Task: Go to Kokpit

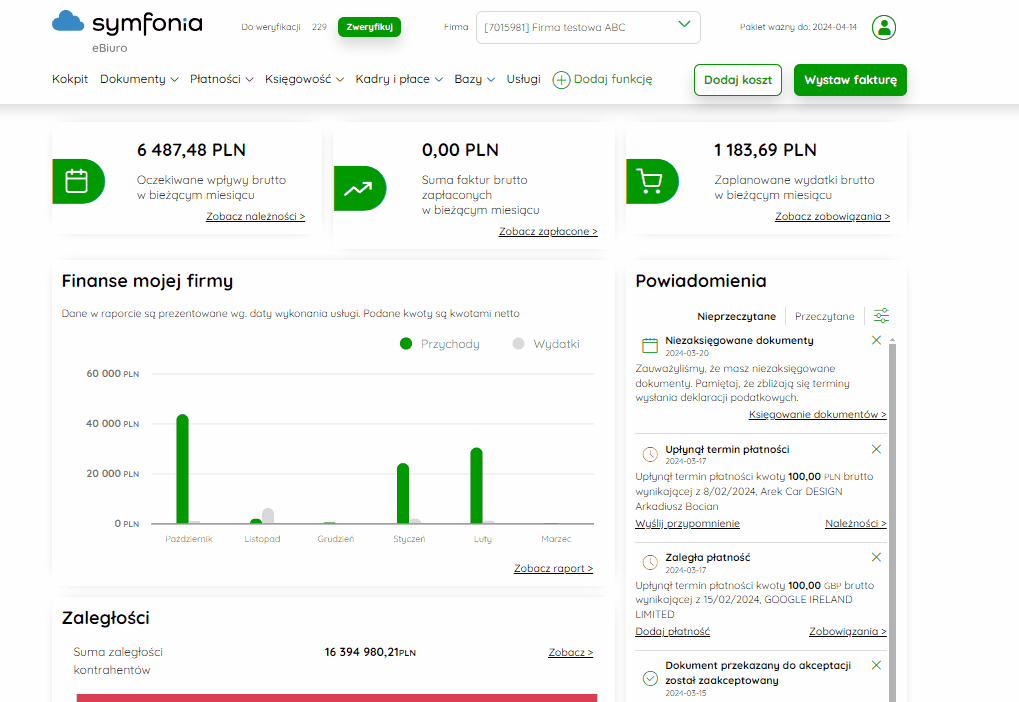Action: tap(70, 79)
